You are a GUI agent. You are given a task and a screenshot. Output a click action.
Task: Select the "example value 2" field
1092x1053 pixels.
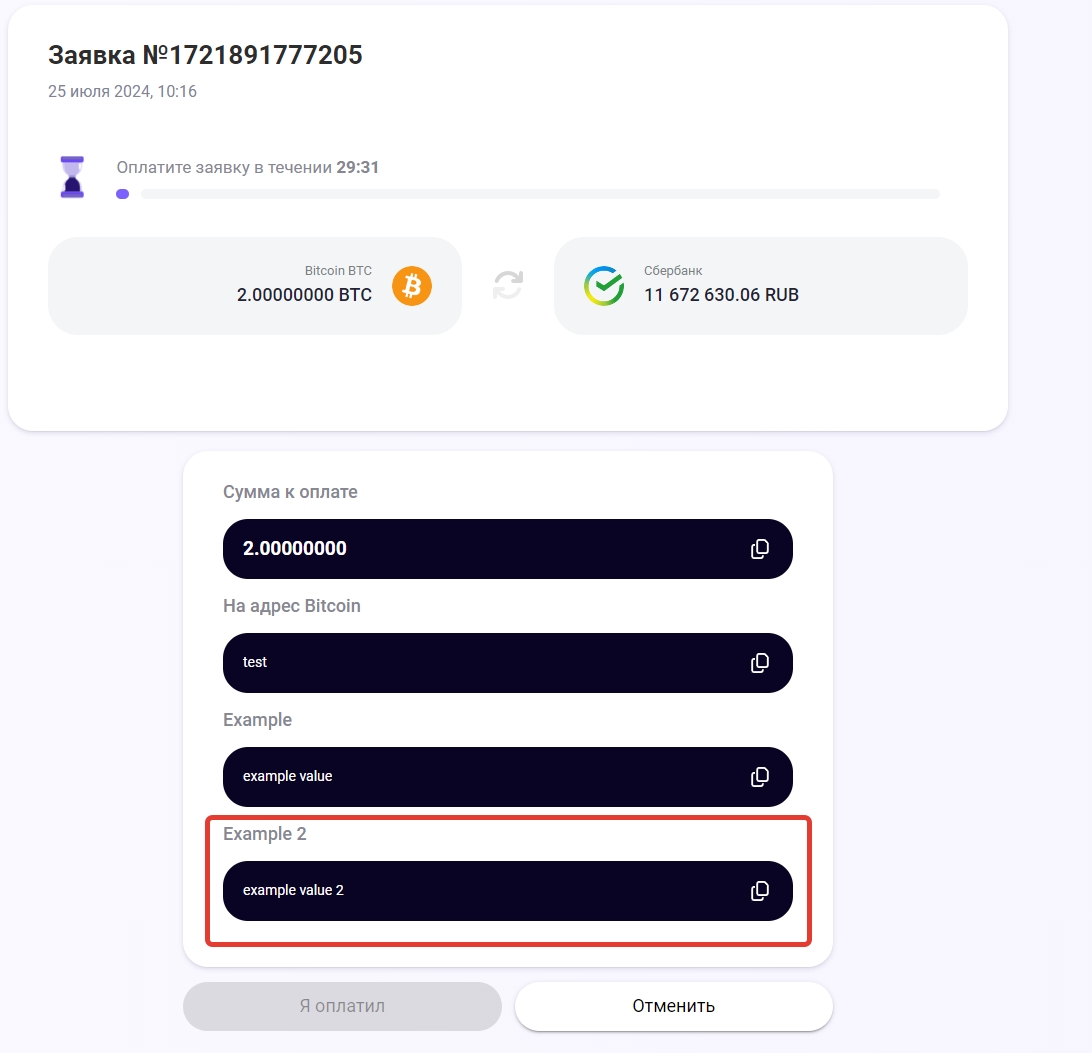click(480, 891)
